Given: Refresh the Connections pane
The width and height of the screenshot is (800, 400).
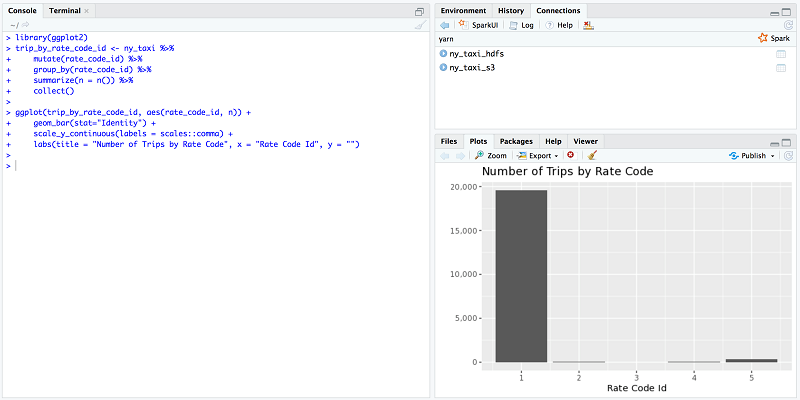Looking at the screenshot, I should (788, 25).
